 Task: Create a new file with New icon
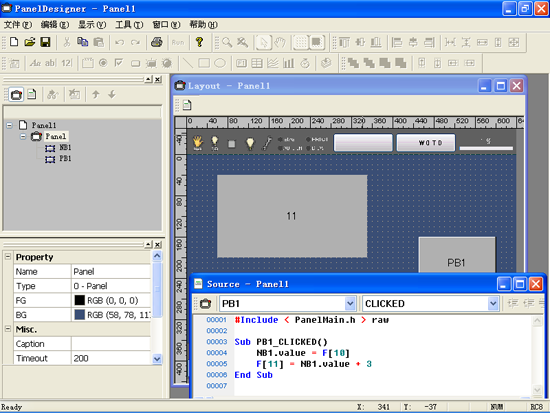coord(14,42)
